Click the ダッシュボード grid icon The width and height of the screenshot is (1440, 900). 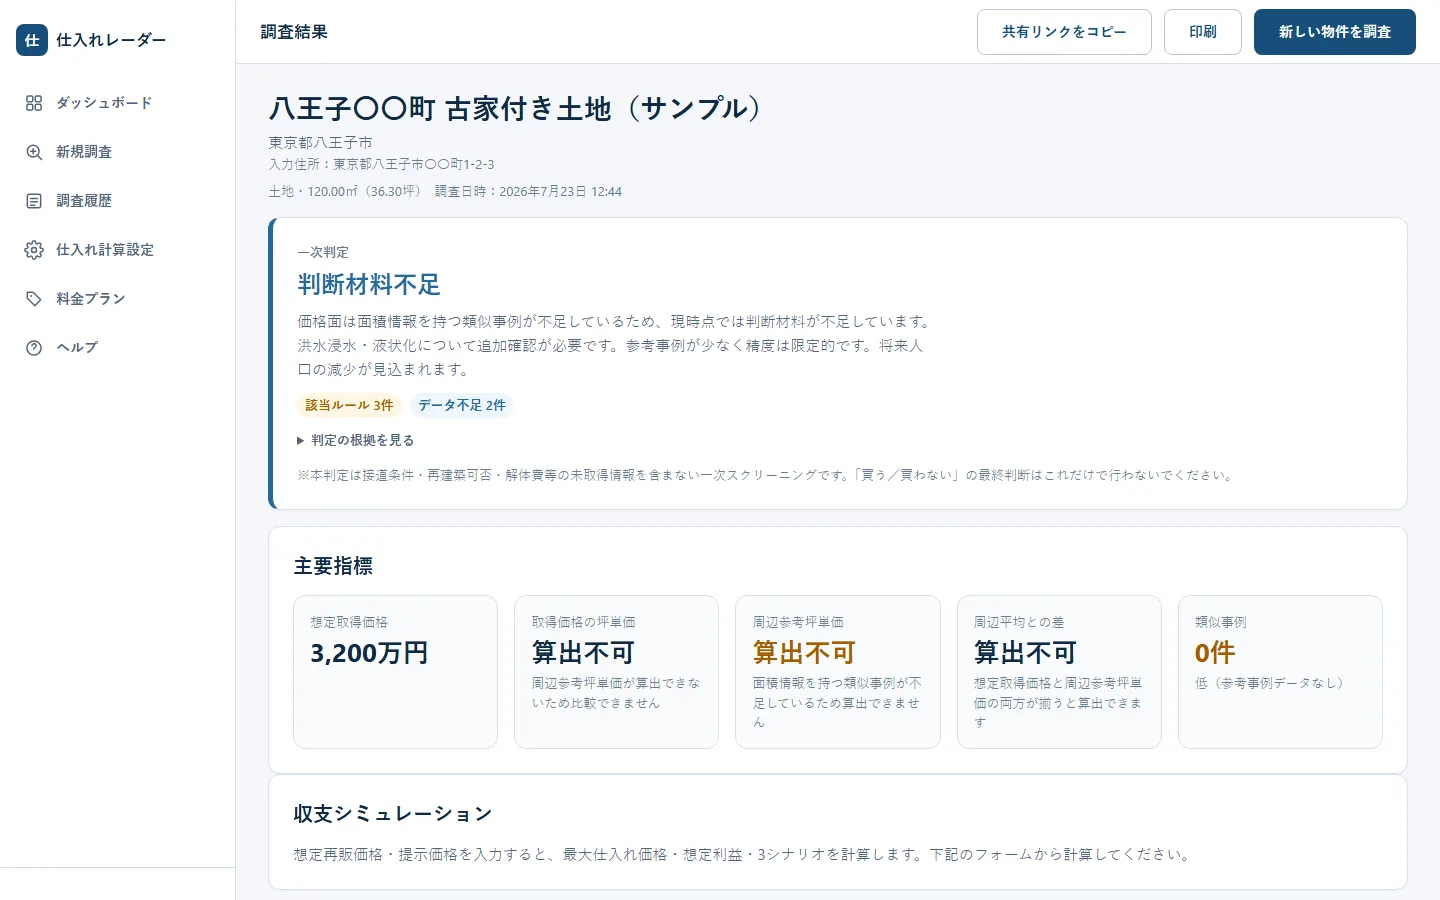pos(34,103)
